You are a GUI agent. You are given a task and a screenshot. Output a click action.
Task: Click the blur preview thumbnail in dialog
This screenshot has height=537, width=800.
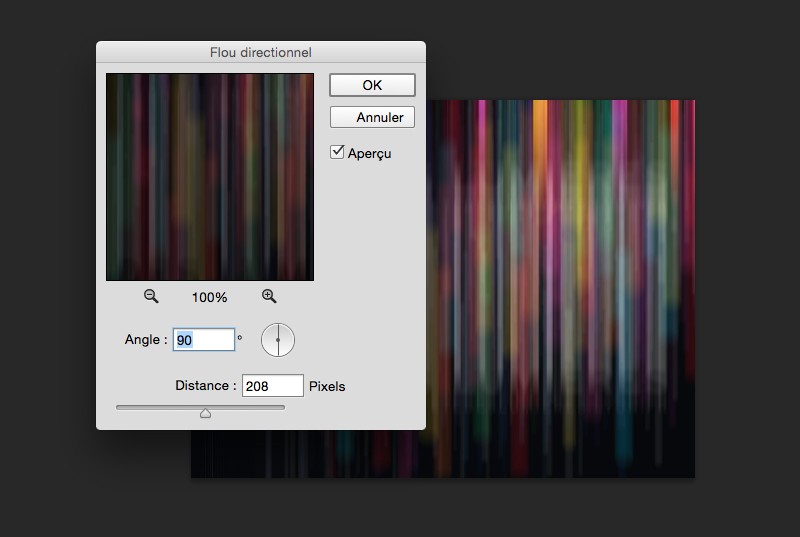(210, 177)
